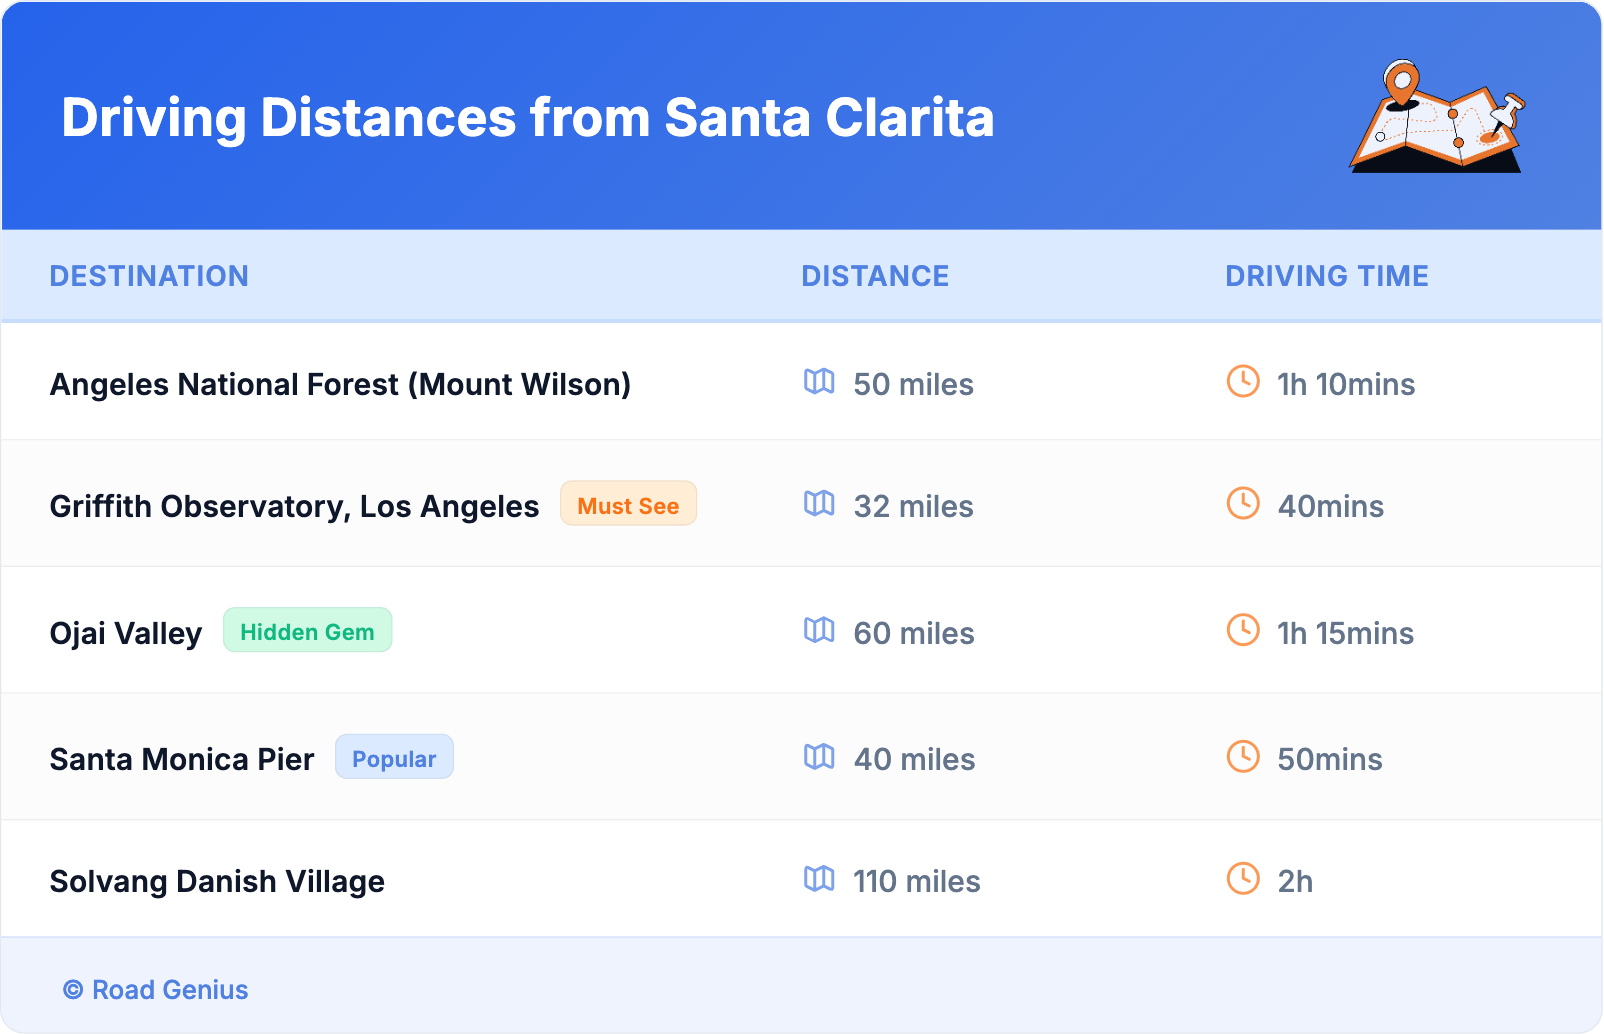
Task: Click the DISTANCE column header
Action: (x=875, y=276)
